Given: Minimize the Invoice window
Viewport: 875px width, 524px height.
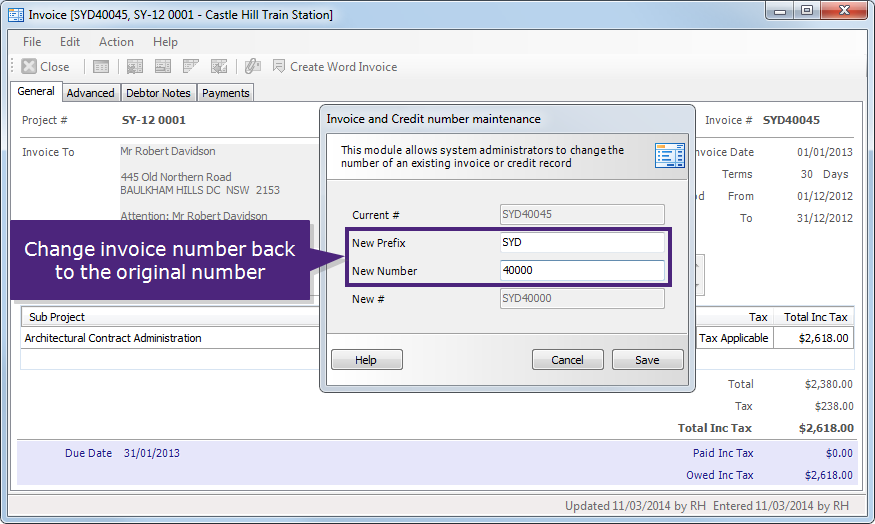Looking at the screenshot, I should point(780,11).
